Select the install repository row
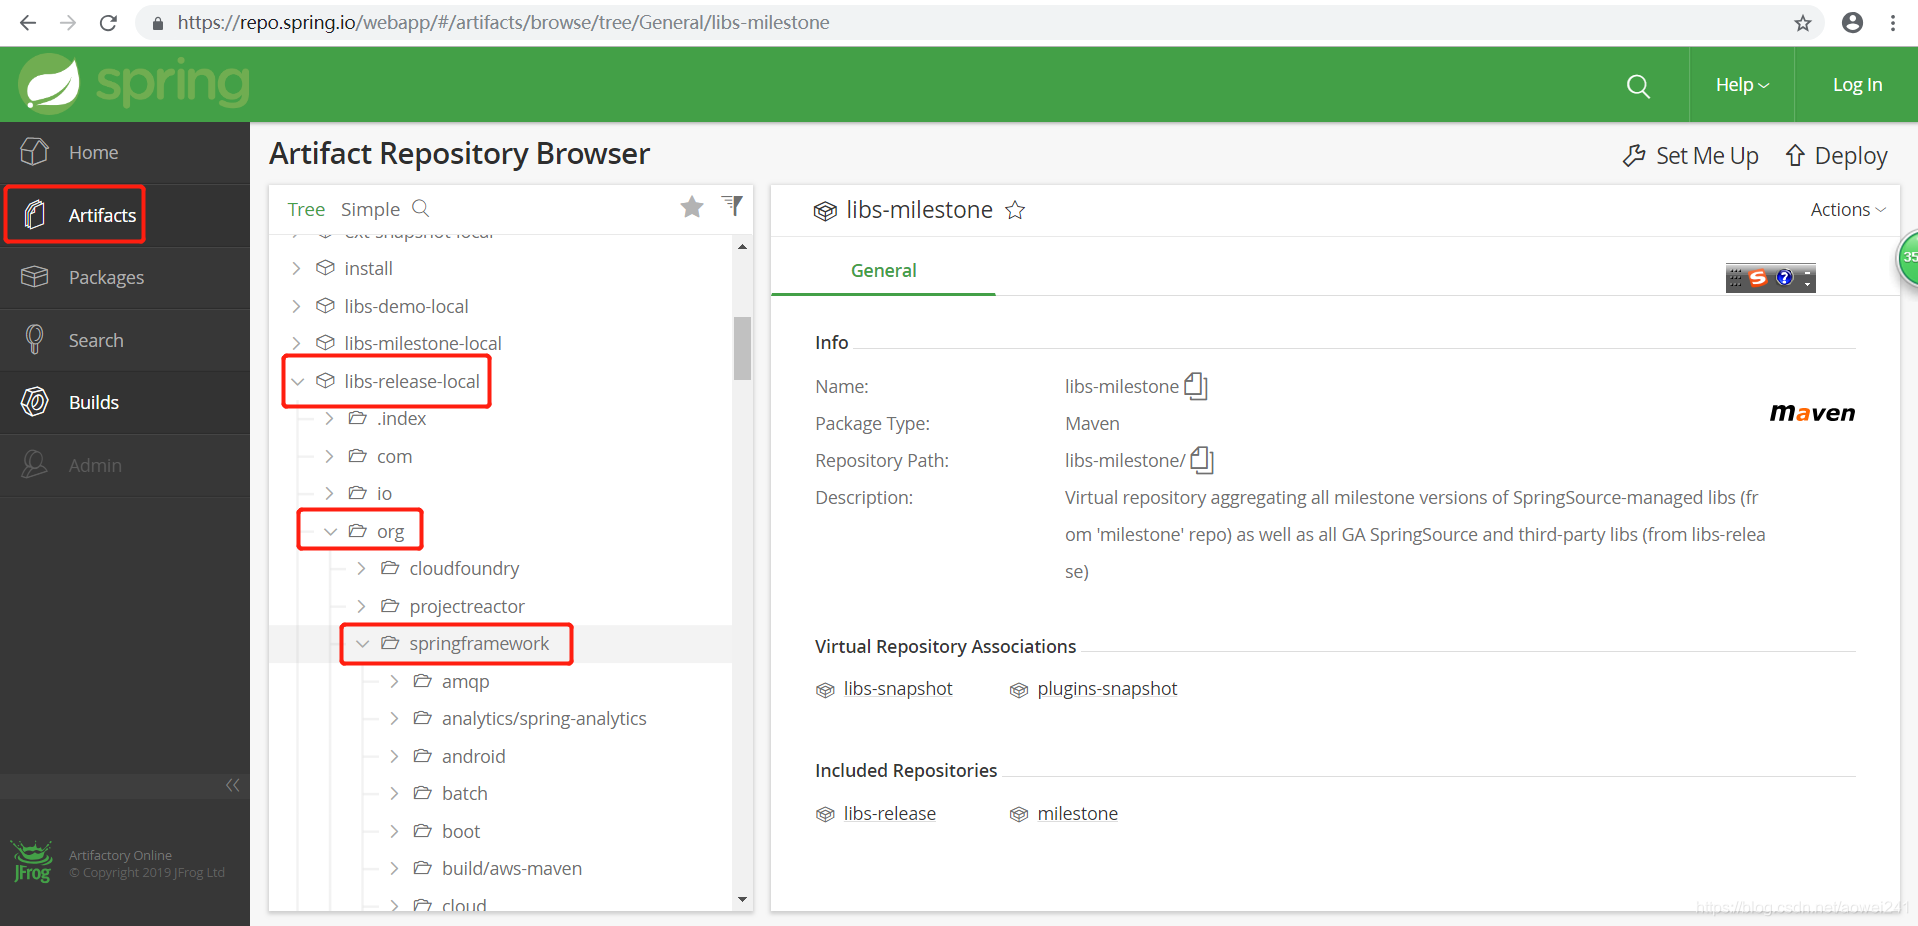This screenshot has width=1918, height=926. (x=368, y=268)
